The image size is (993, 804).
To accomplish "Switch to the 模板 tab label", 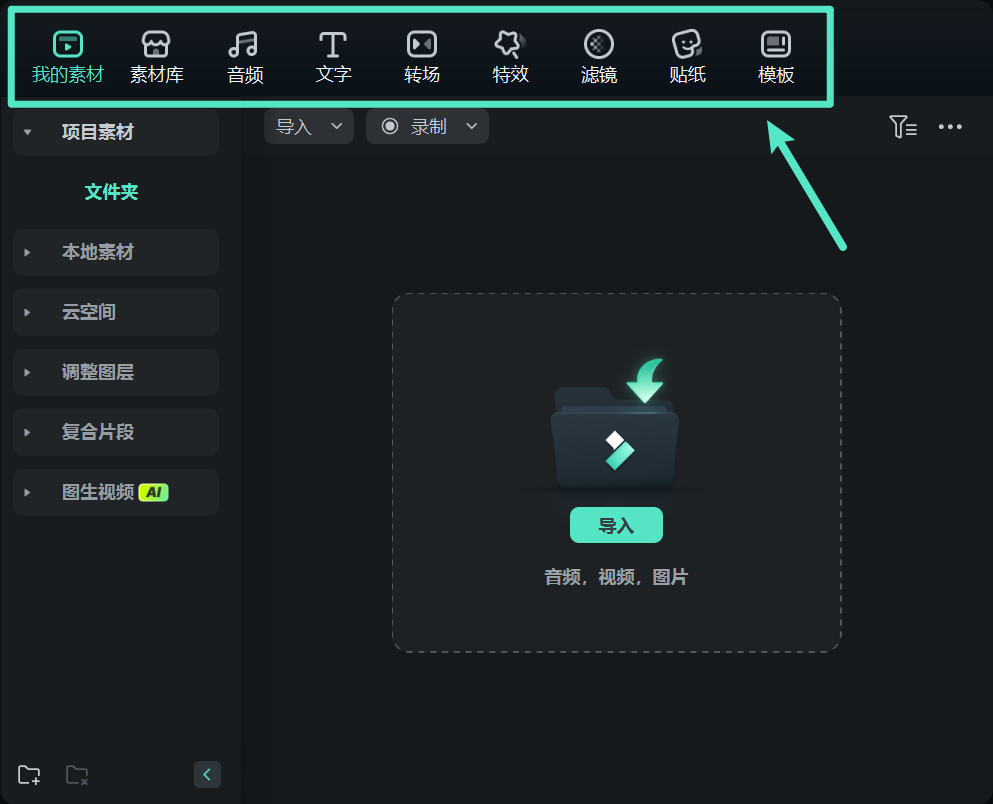I will pos(776,75).
